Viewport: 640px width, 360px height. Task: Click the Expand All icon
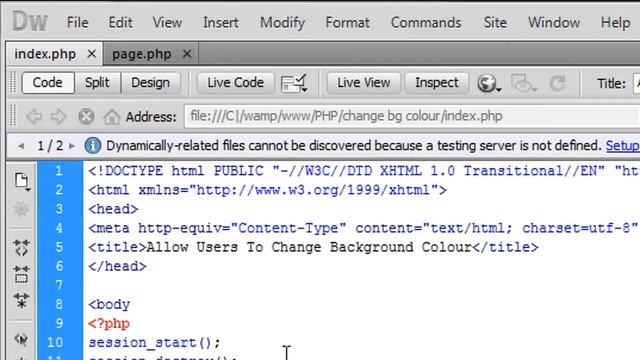coord(21,300)
